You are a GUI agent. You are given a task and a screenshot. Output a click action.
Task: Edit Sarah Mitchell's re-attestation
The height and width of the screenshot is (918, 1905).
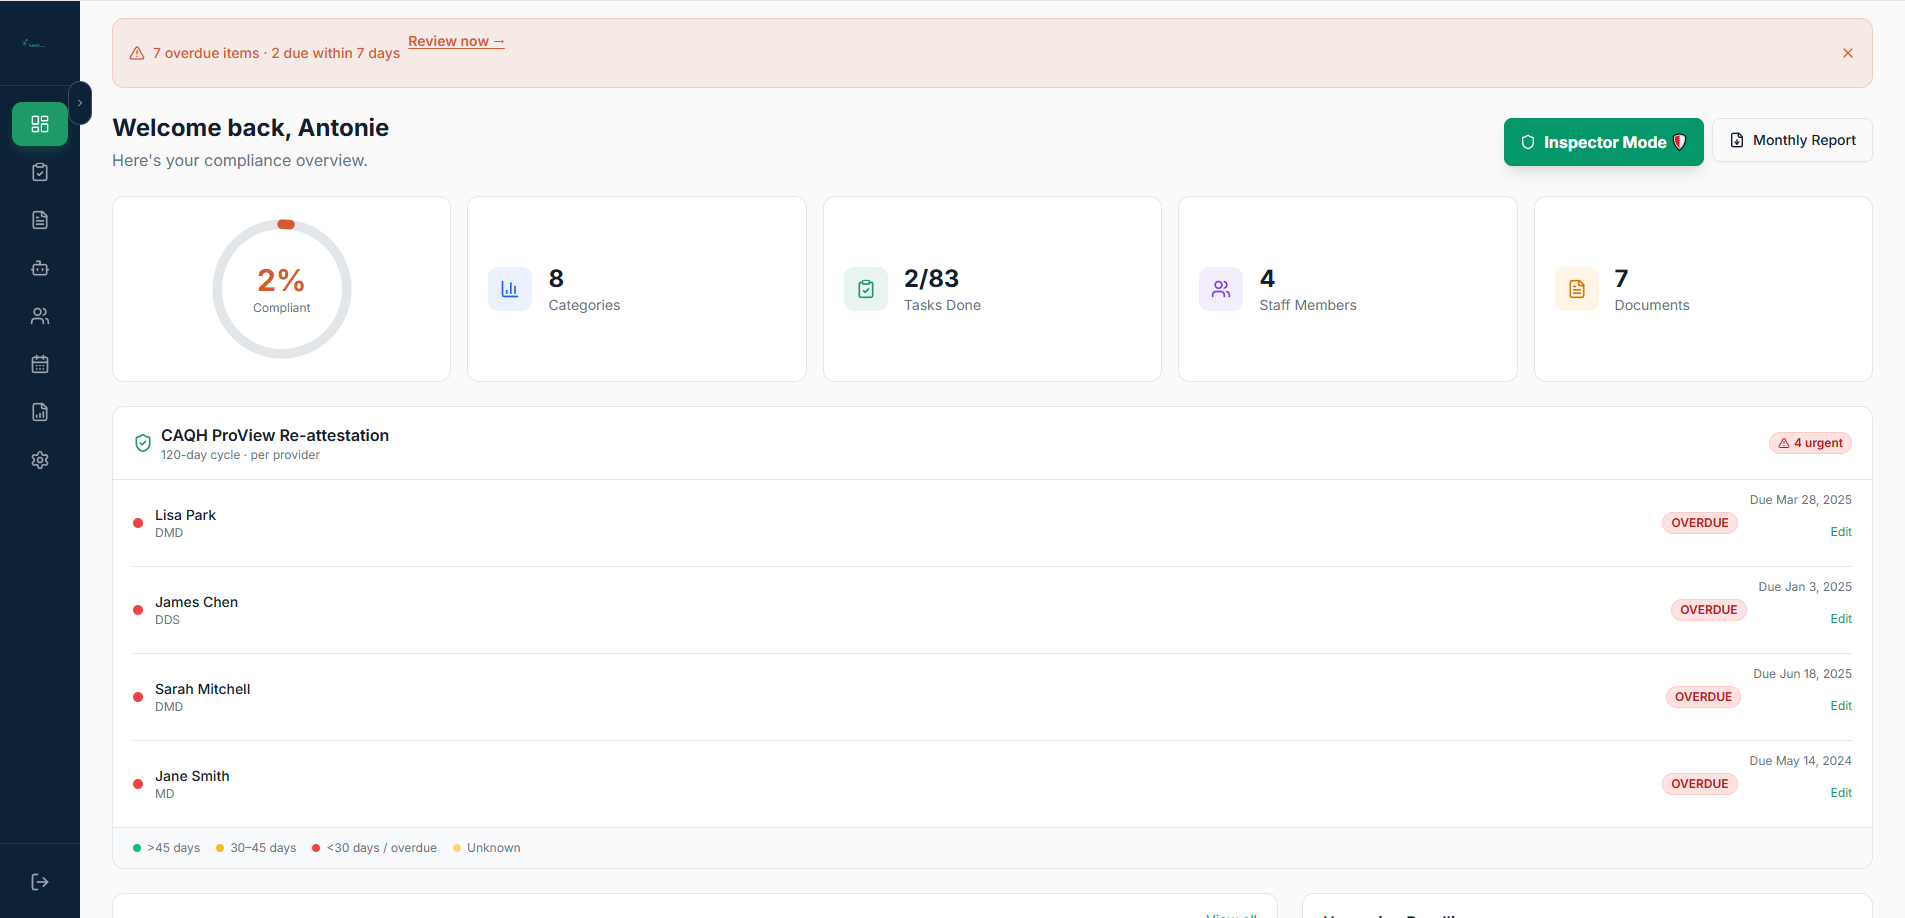tap(1841, 706)
